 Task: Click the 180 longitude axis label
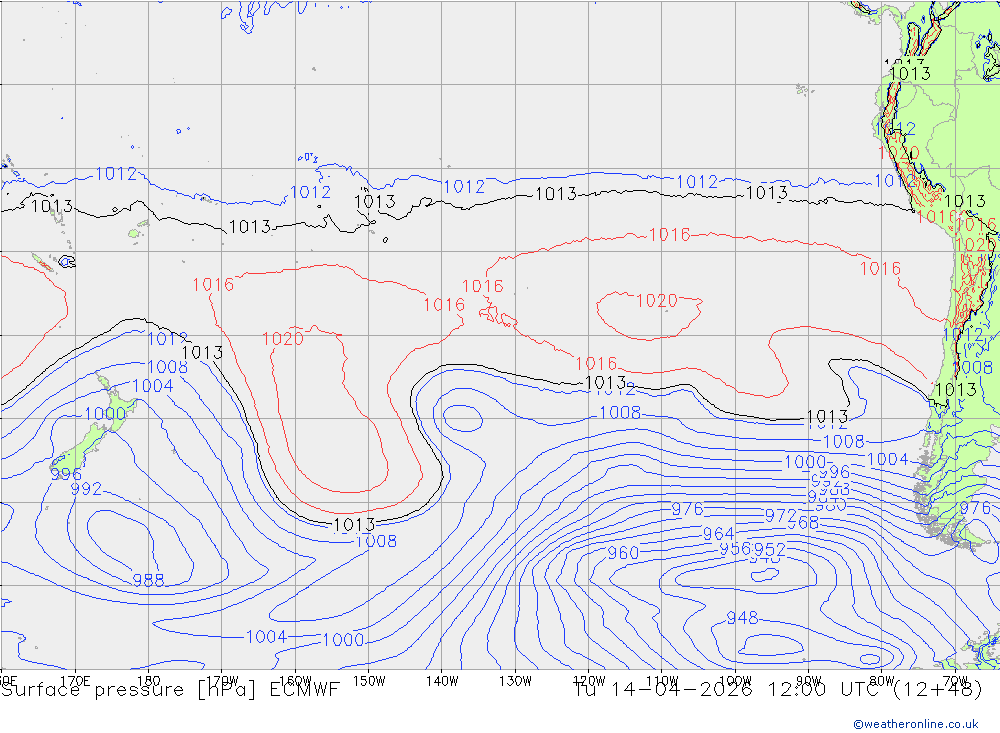[149, 681]
